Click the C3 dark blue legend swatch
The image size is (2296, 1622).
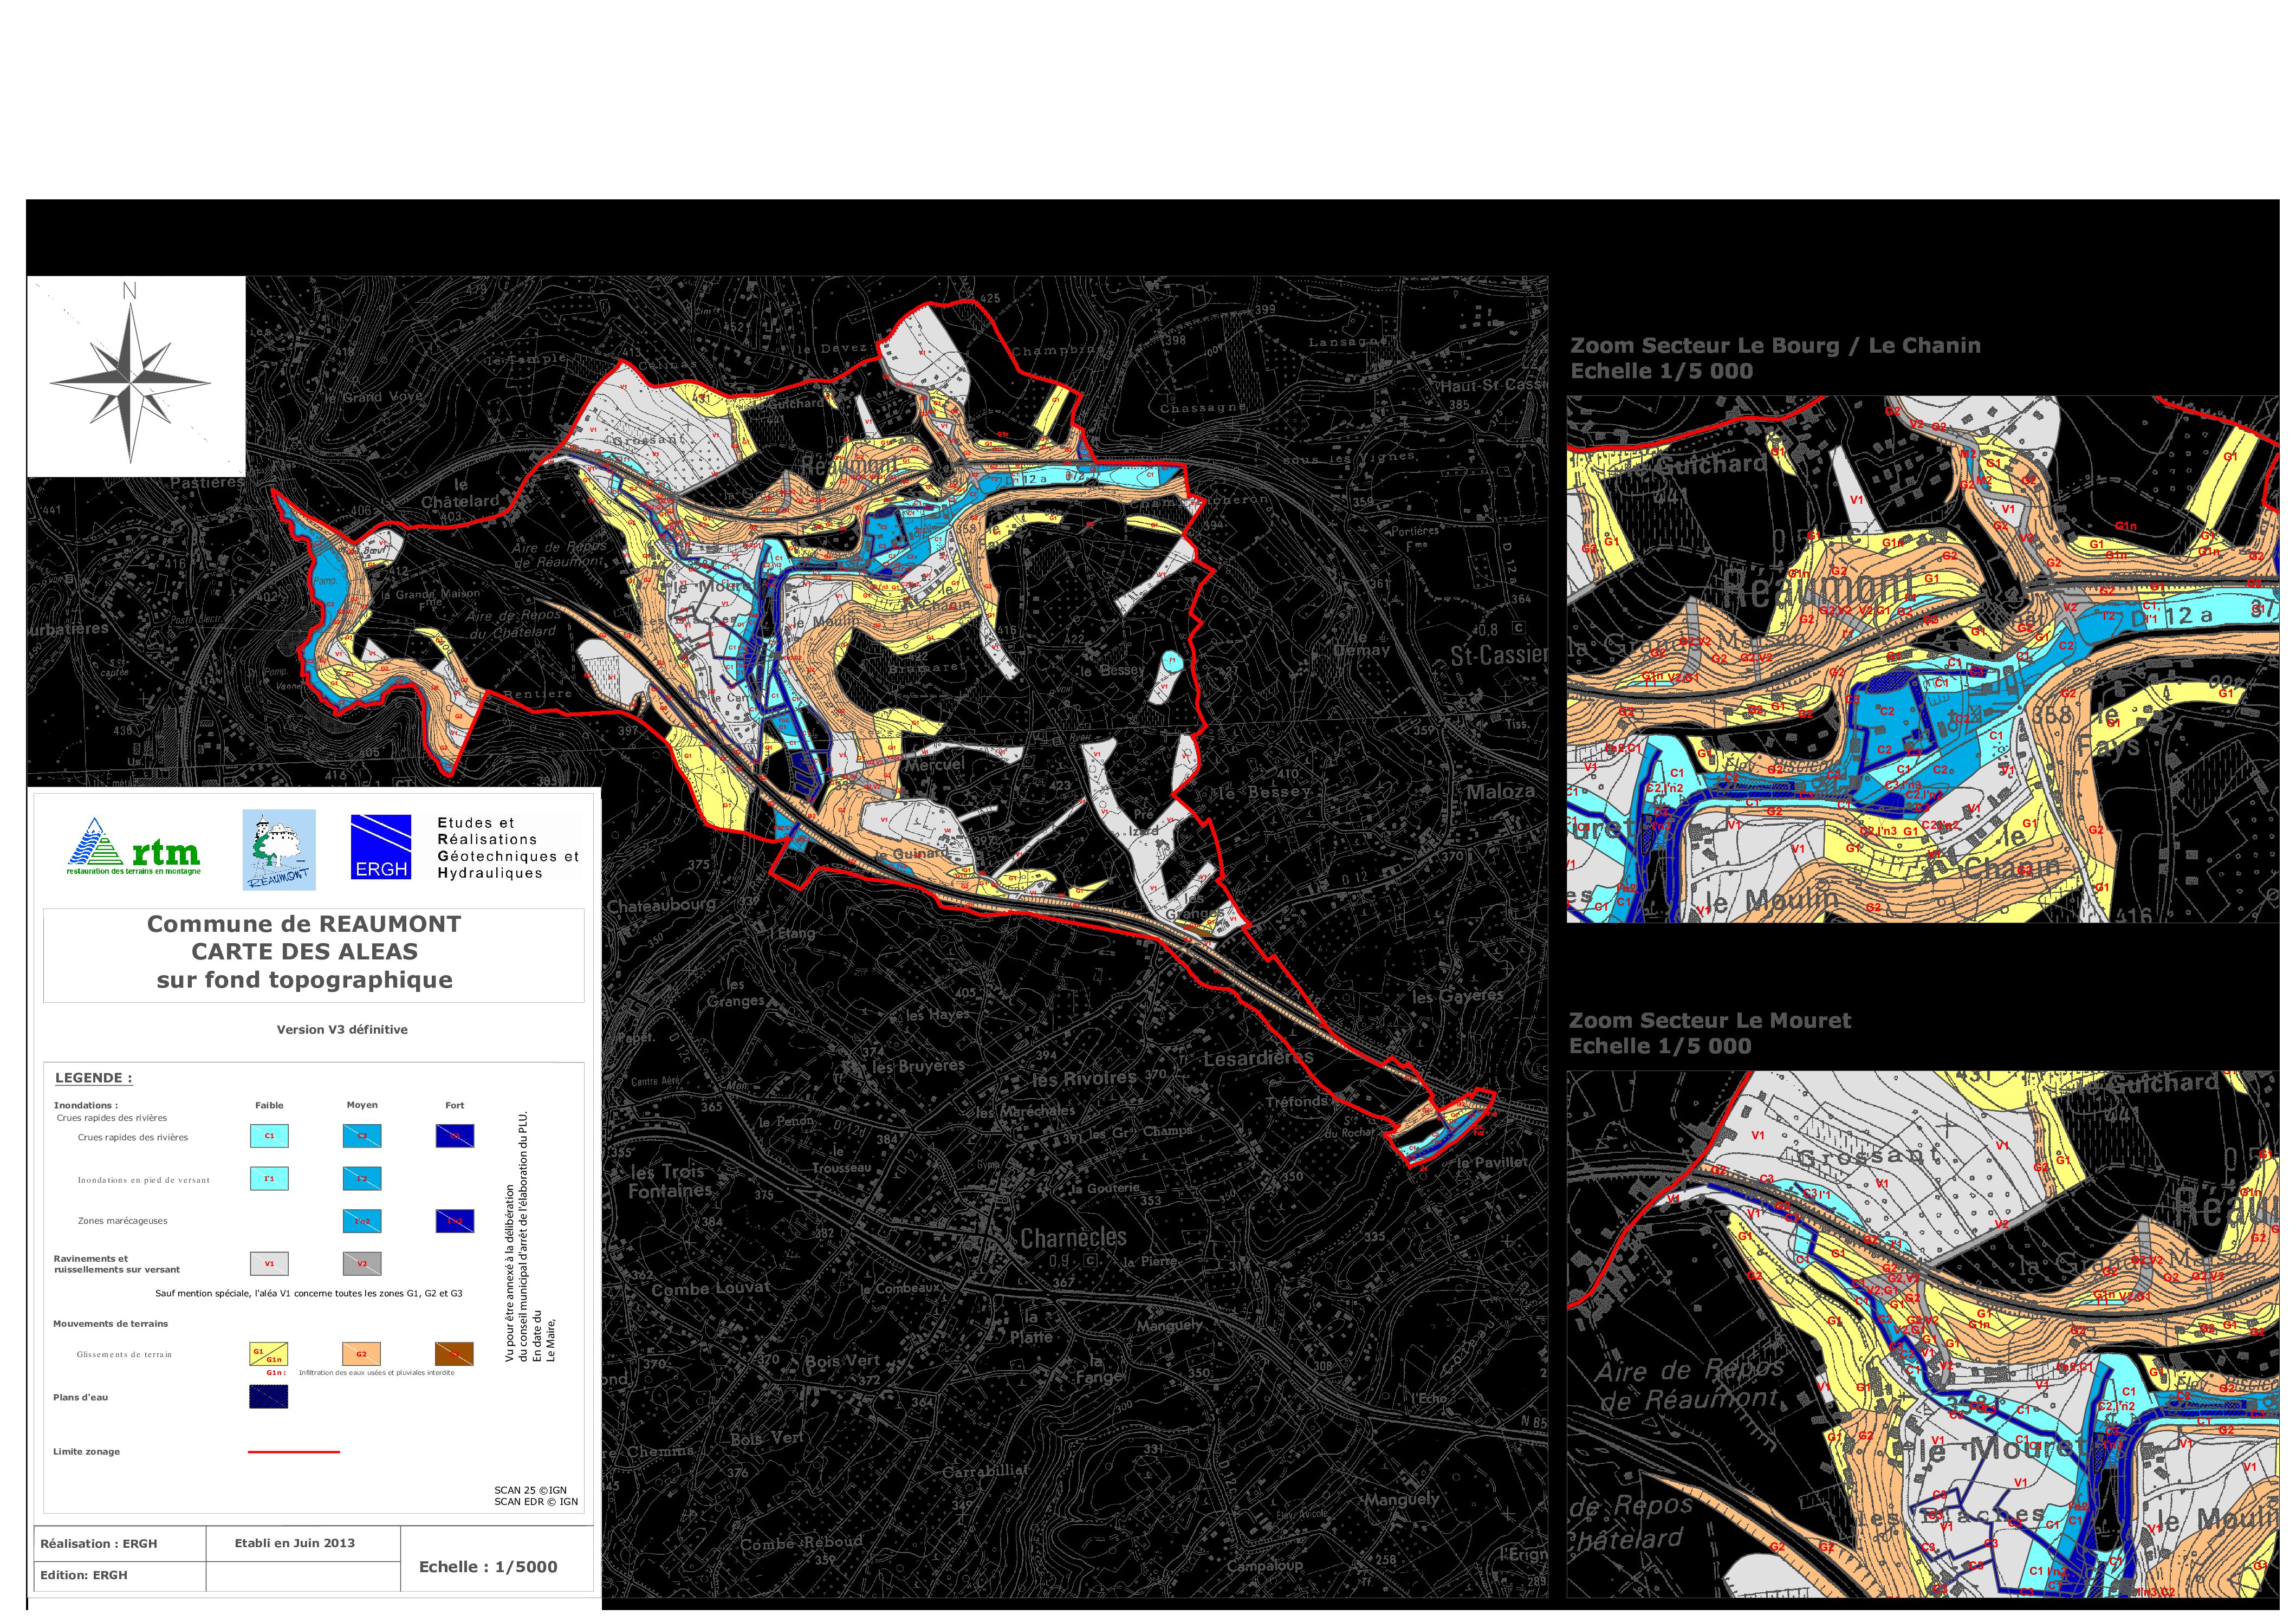tap(454, 1135)
